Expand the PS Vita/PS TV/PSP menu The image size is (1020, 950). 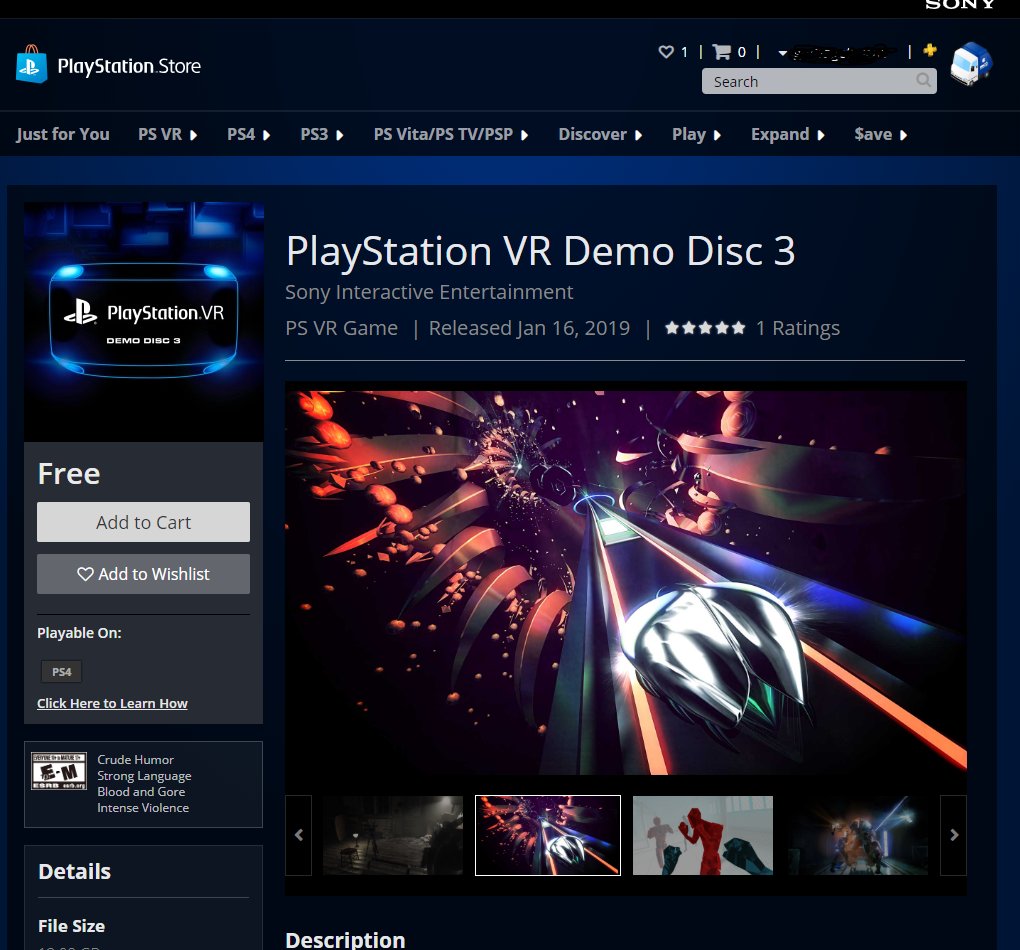pos(451,134)
